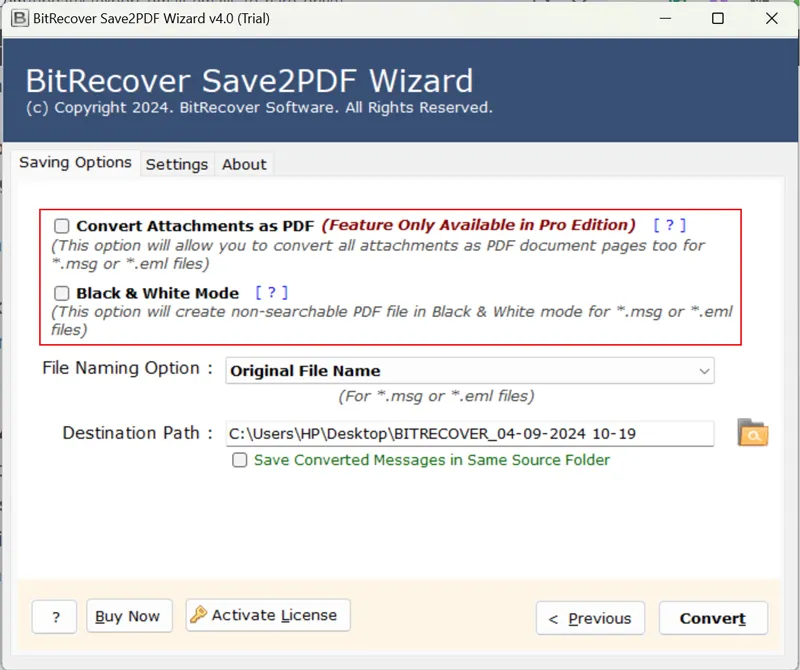Click the '(For *.msg or *.eml files)' note
The width and height of the screenshot is (800, 670).
pyautogui.click(x=437, y=396)
